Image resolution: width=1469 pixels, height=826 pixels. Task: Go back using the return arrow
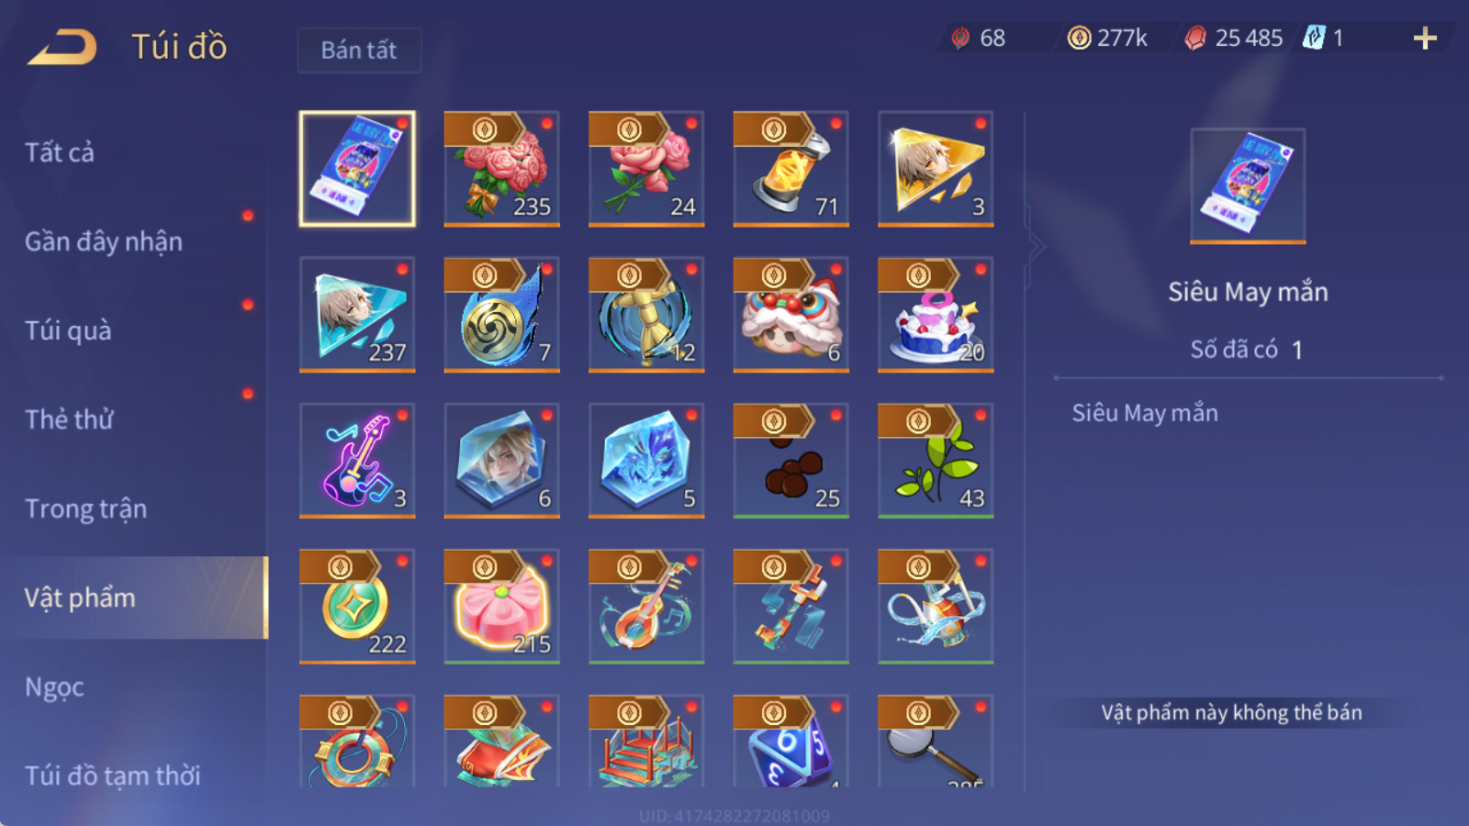62,47
